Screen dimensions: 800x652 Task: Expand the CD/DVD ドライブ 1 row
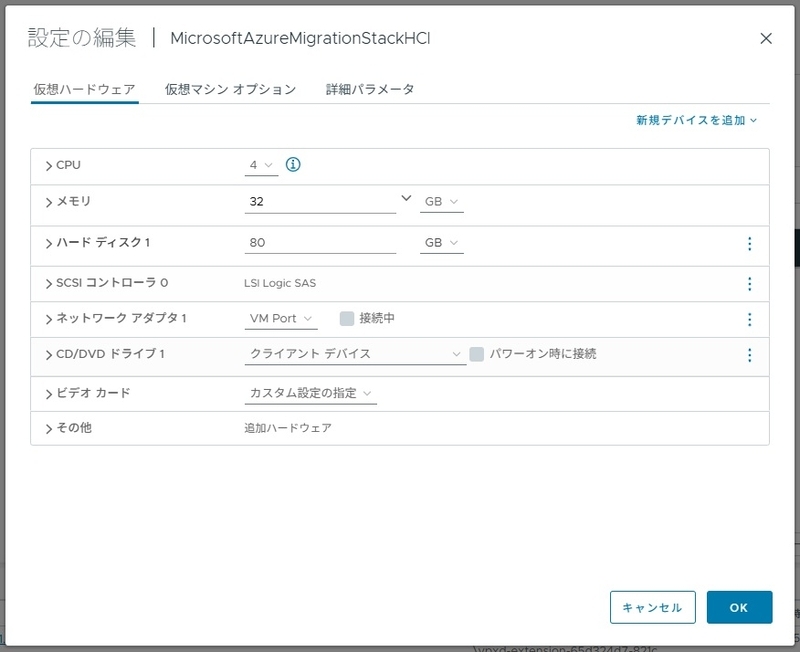point(49,355)
